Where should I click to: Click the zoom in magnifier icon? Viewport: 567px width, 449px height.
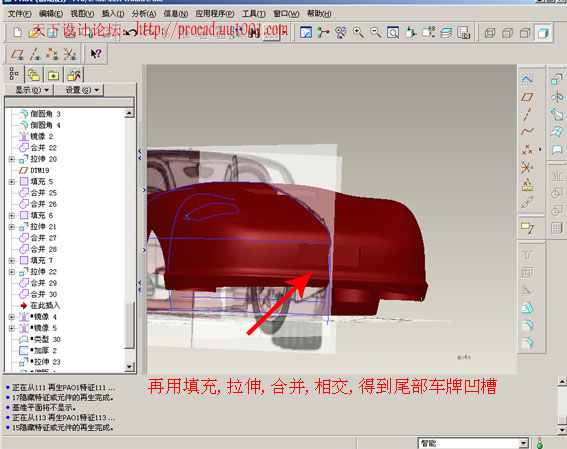358,33
